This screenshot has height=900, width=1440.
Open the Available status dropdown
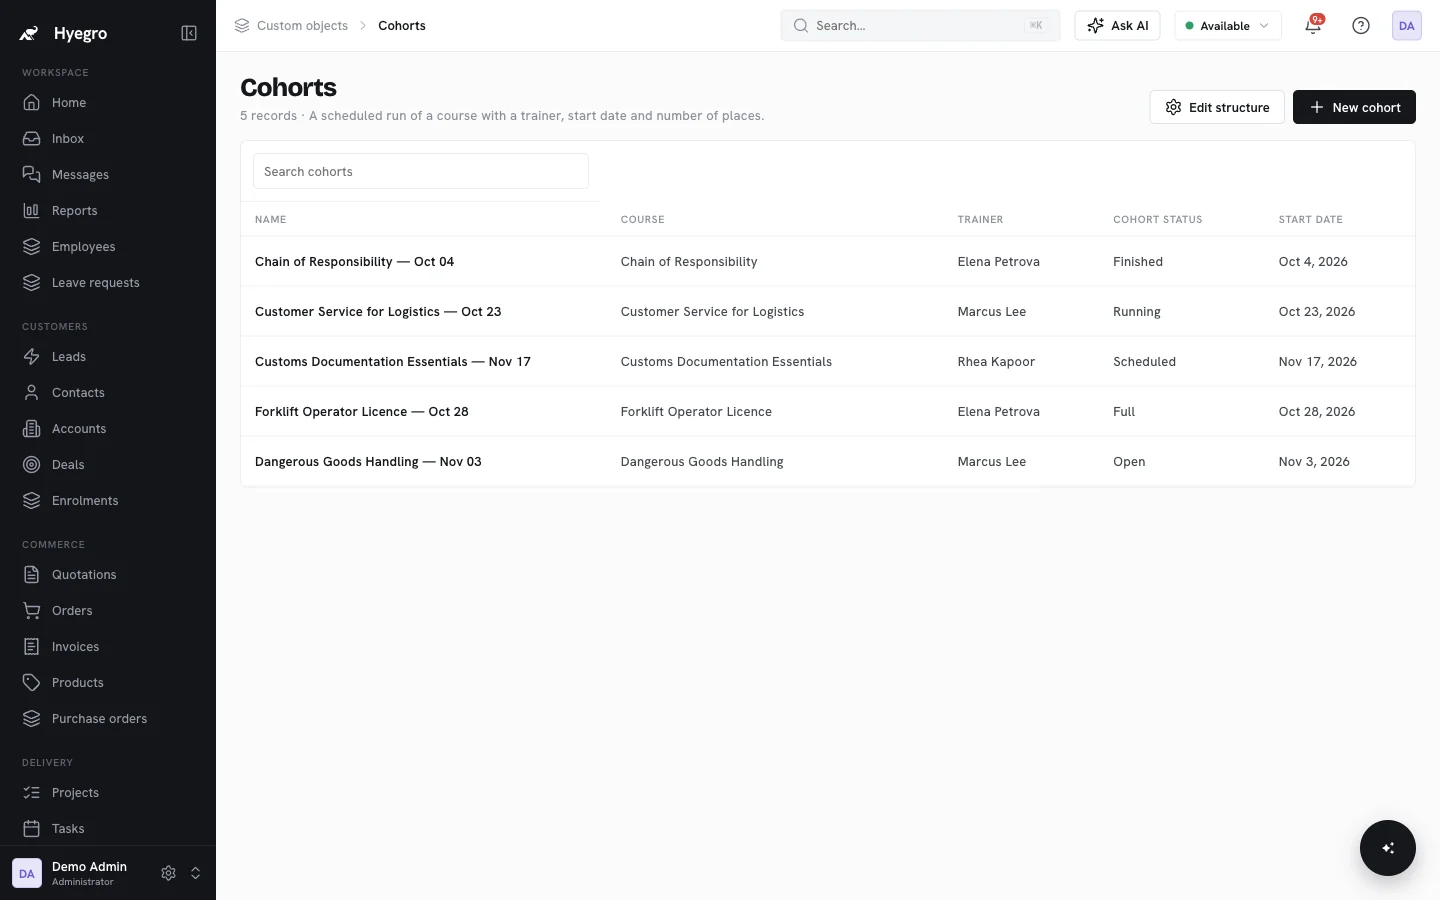(1228, 26)
